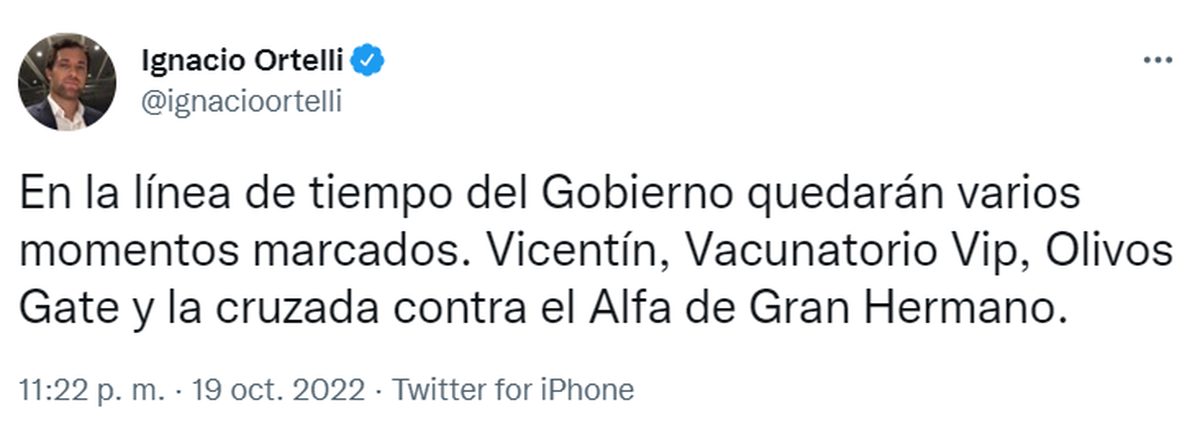
Task: Click the 19 oct. 2022 date
Action: pyautogui.click(x=268, y=390)
